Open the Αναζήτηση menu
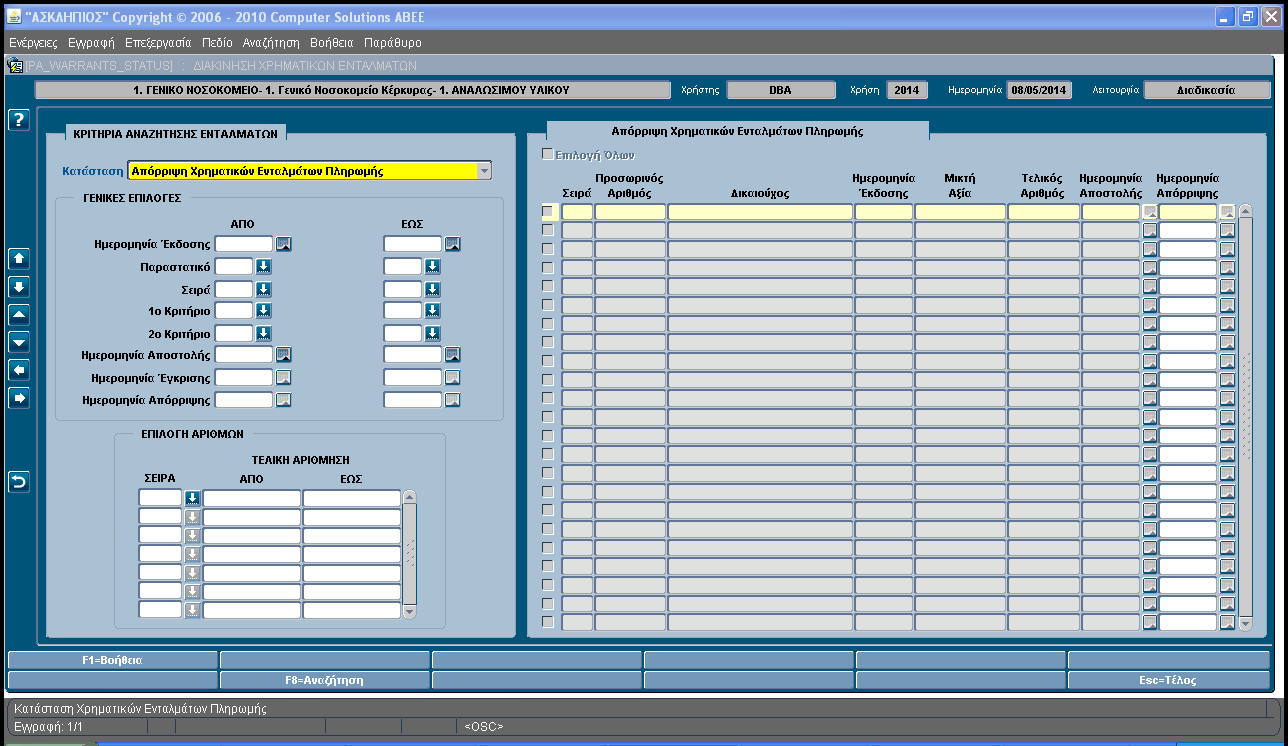1288x746 pixels. pos(271,43)
